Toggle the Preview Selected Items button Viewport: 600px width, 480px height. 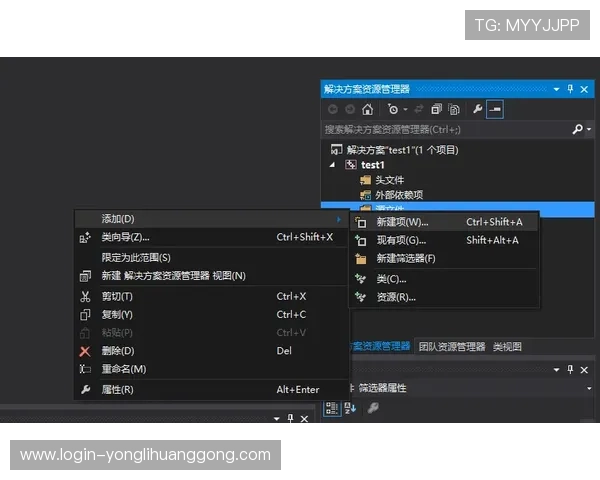pos(494,109)
